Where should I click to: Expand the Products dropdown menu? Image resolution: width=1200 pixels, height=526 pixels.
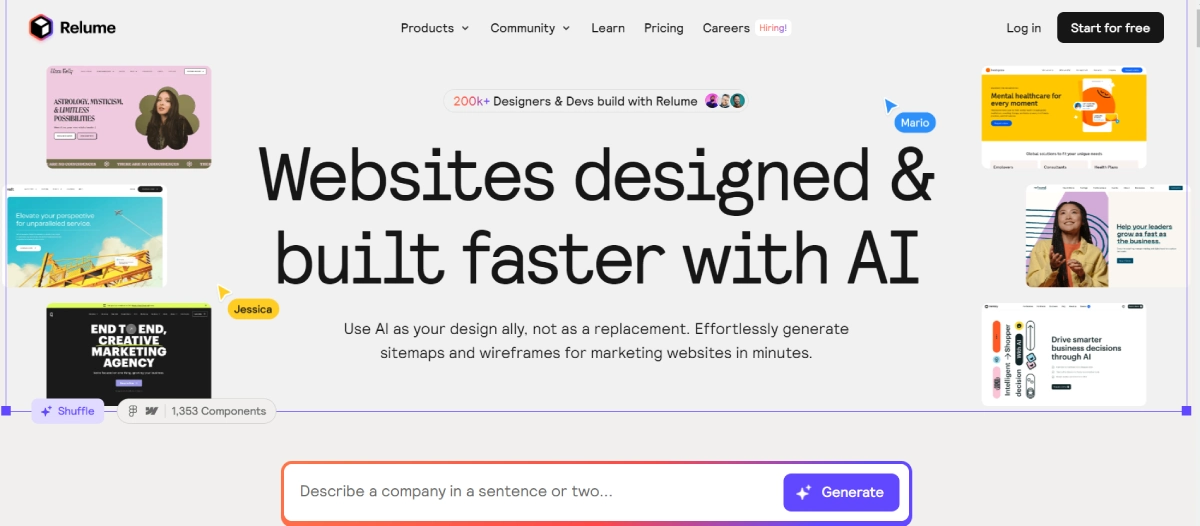point(434,28)
